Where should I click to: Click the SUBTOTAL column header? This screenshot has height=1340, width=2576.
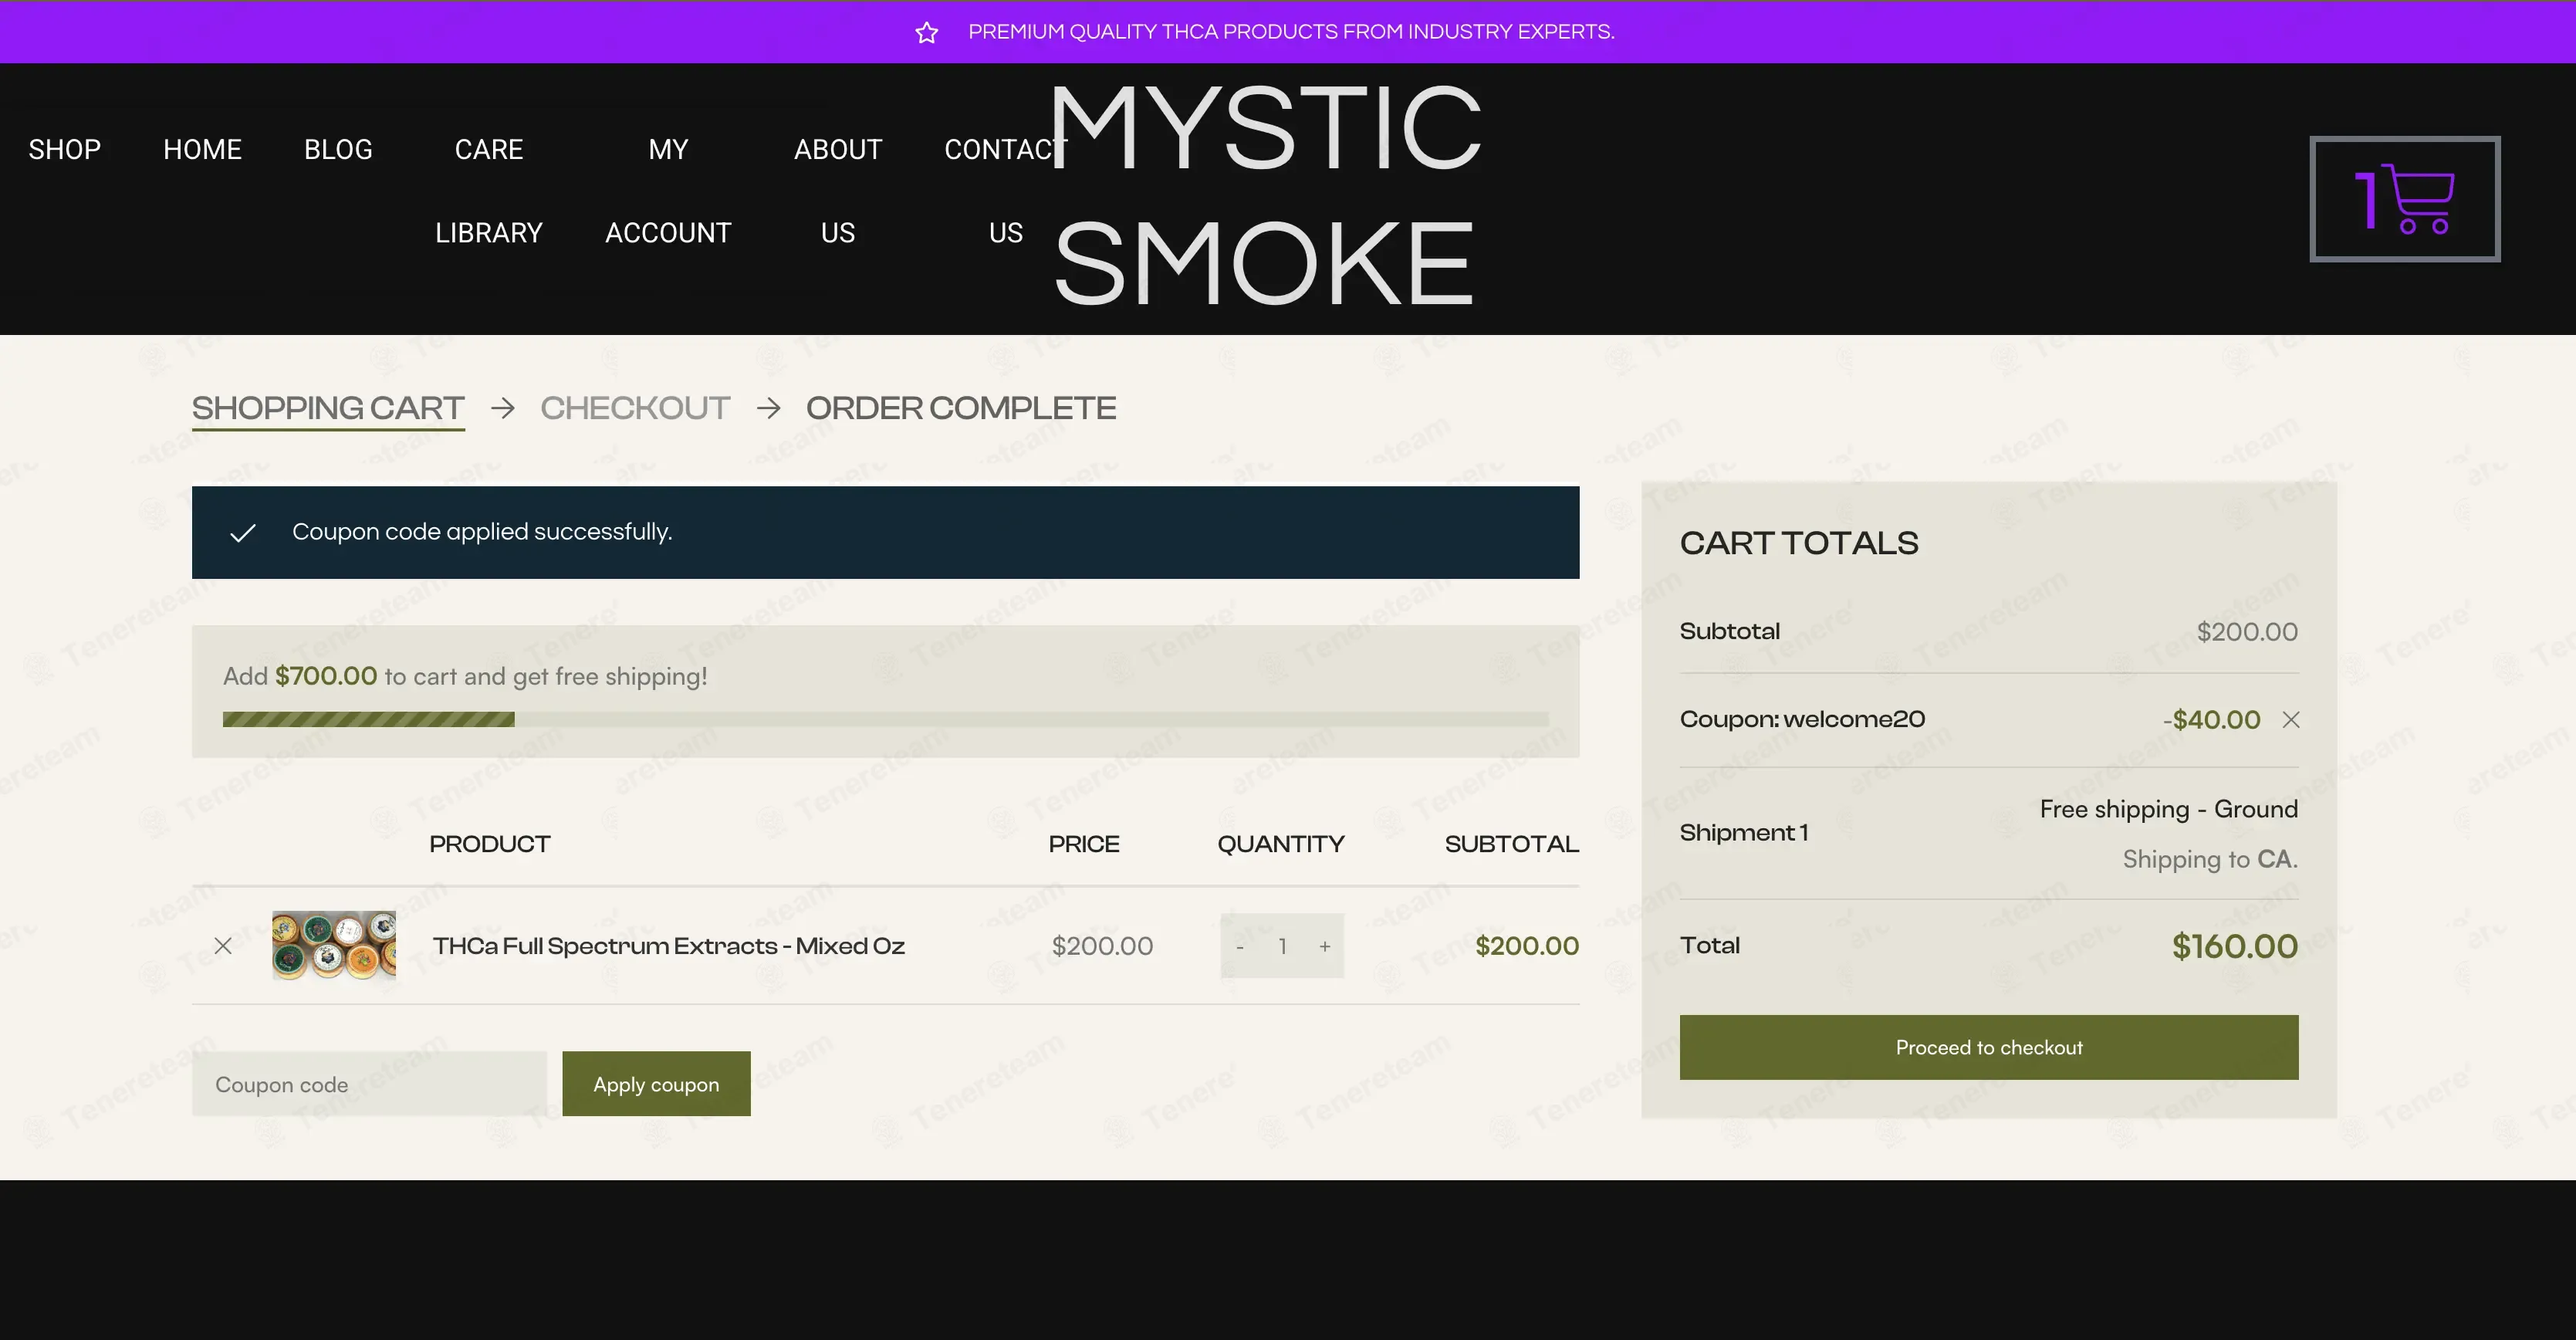coord(1512,844)
